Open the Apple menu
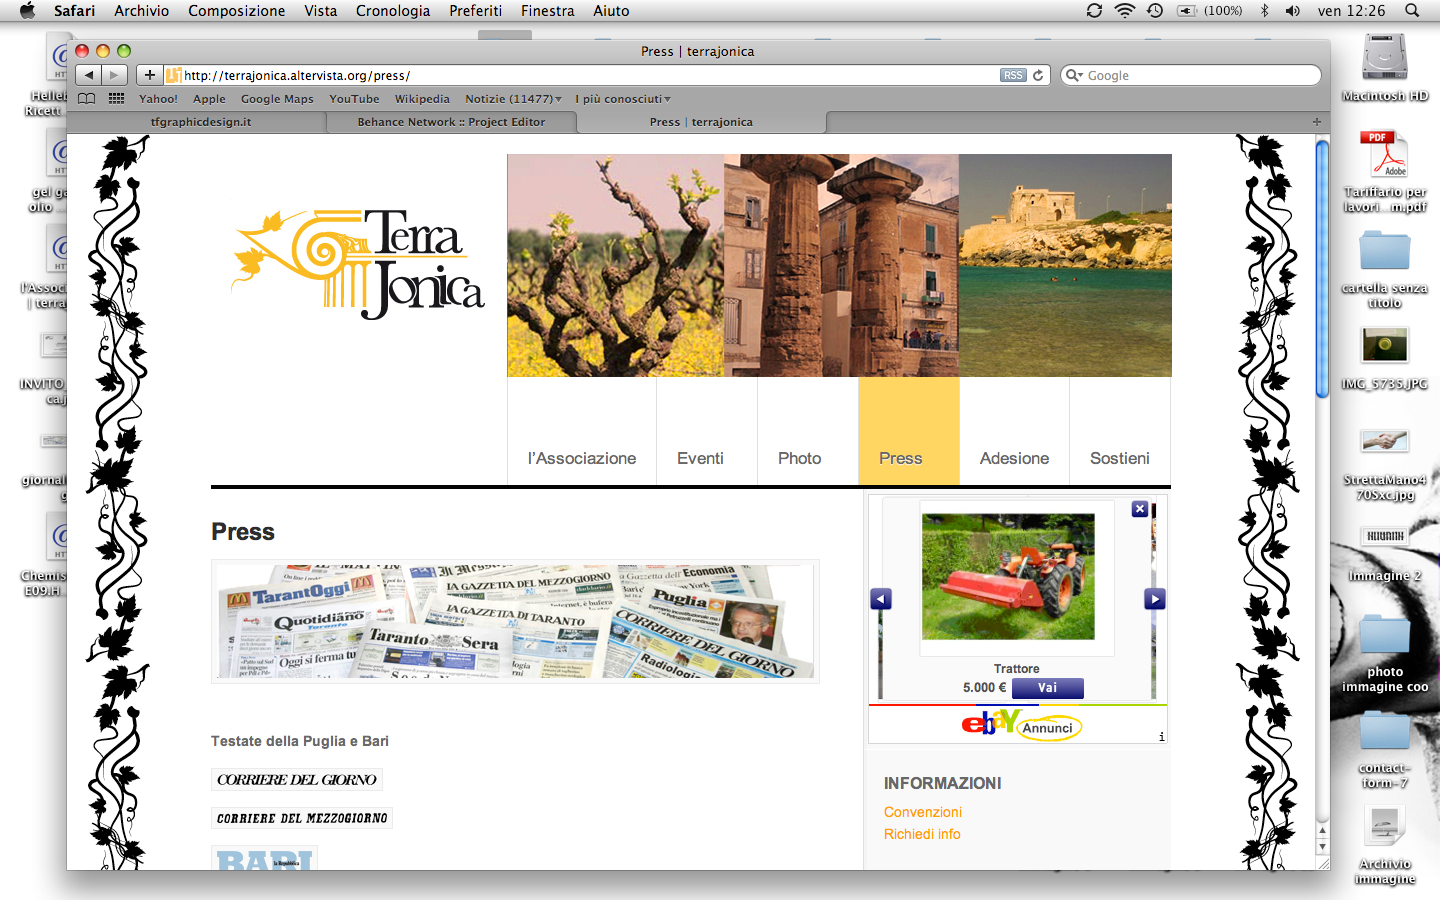The height and width of the screenshot is (900, 1440). coord(27,11)
